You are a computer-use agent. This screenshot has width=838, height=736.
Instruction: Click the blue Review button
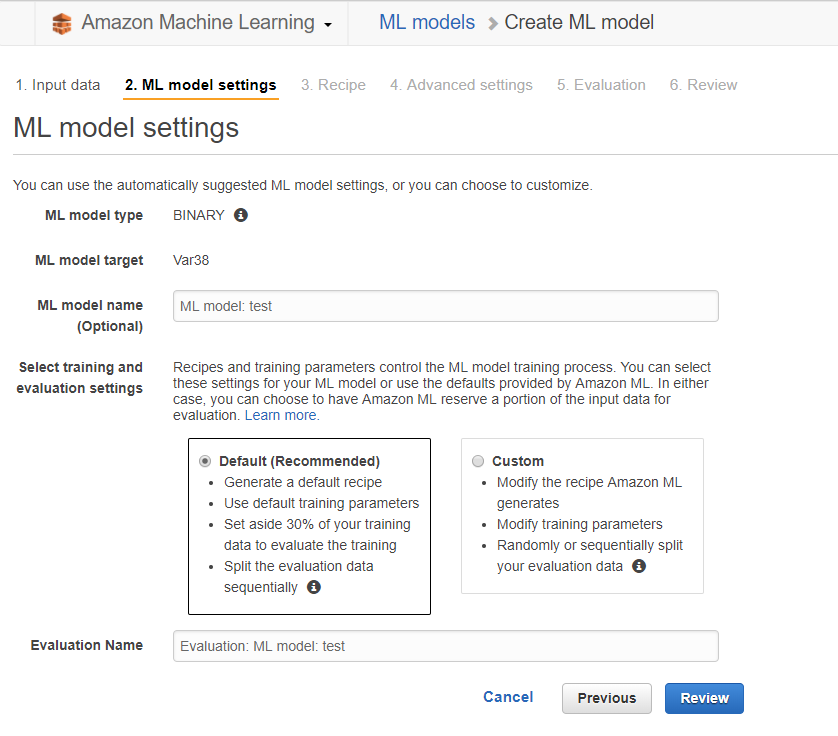click(x=704, y=698)
